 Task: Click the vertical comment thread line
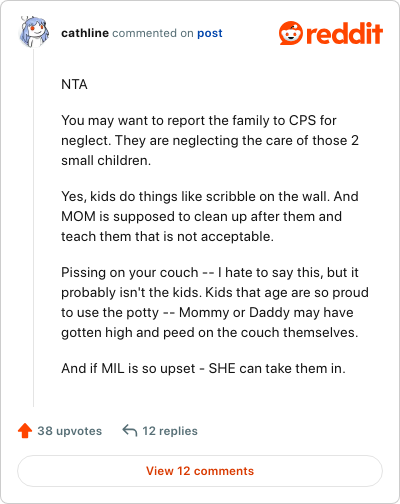[x=34, y=228]
